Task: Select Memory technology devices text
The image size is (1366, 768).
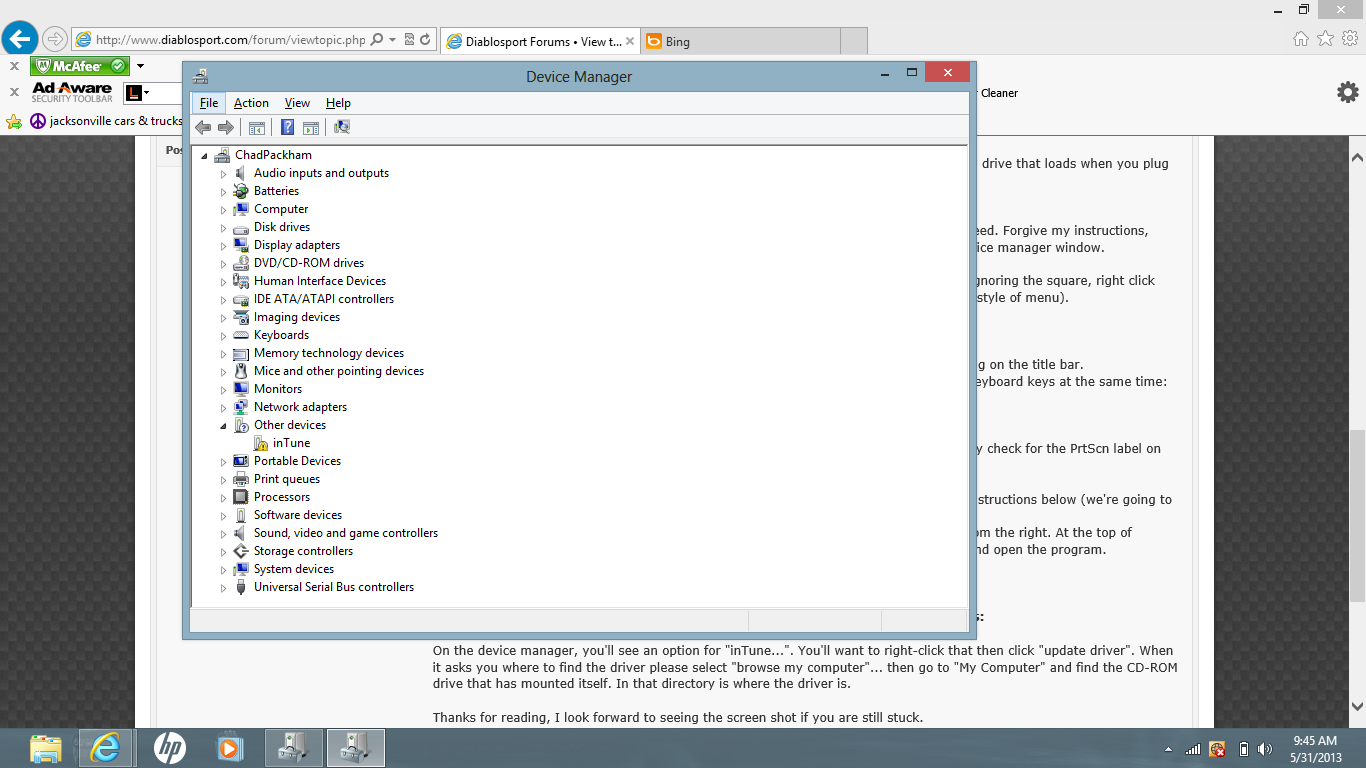Action: [x=329, y=353]
